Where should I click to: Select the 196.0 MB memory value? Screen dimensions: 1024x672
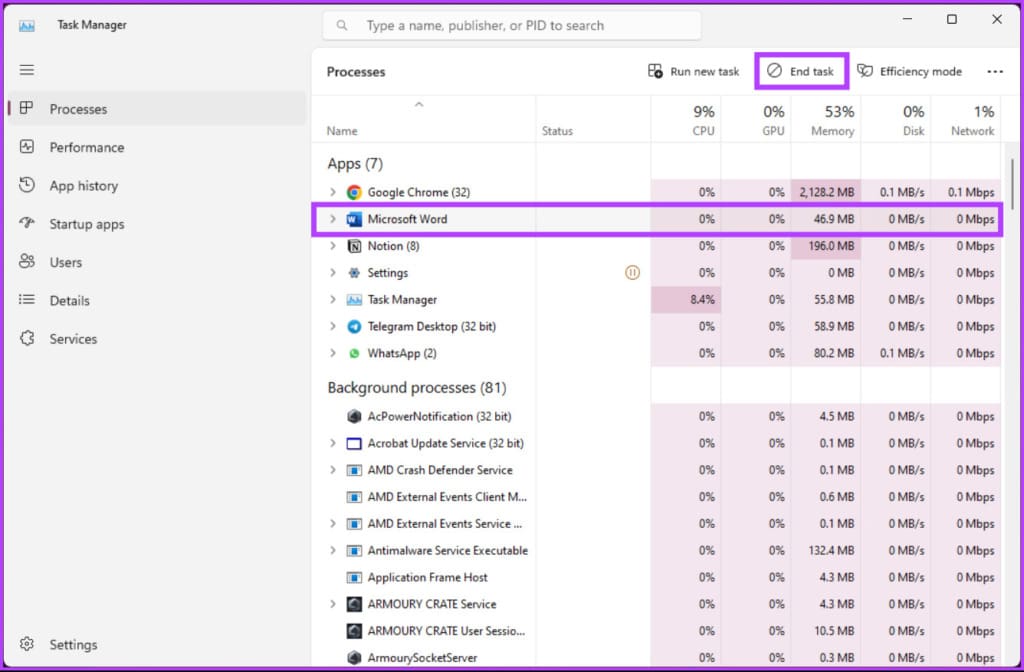pos(825,246)
